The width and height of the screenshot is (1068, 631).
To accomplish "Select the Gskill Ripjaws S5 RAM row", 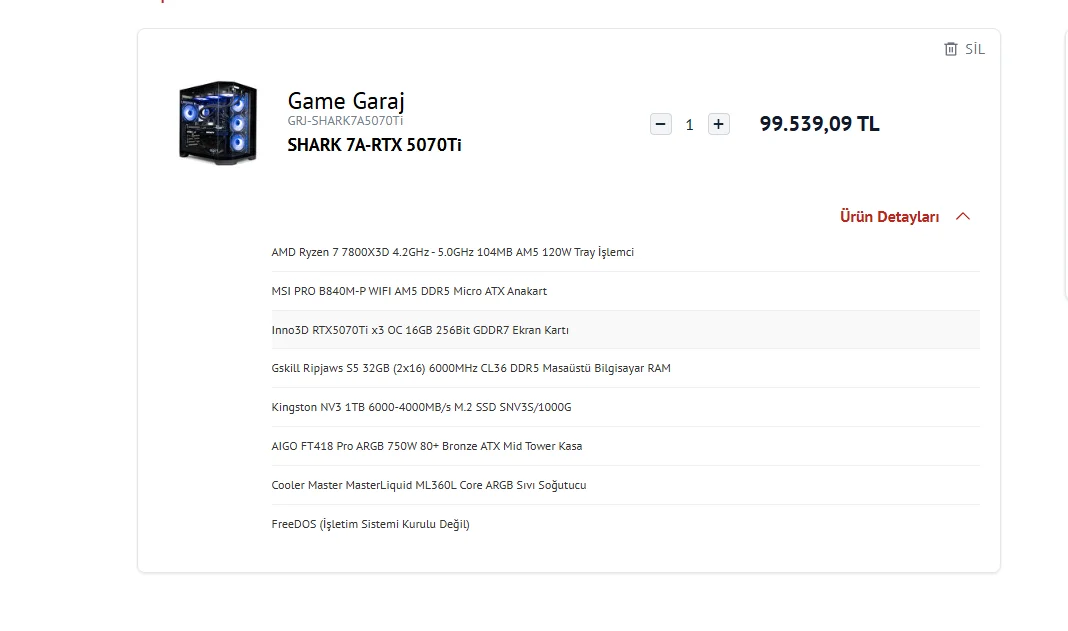I will point(625,368).
